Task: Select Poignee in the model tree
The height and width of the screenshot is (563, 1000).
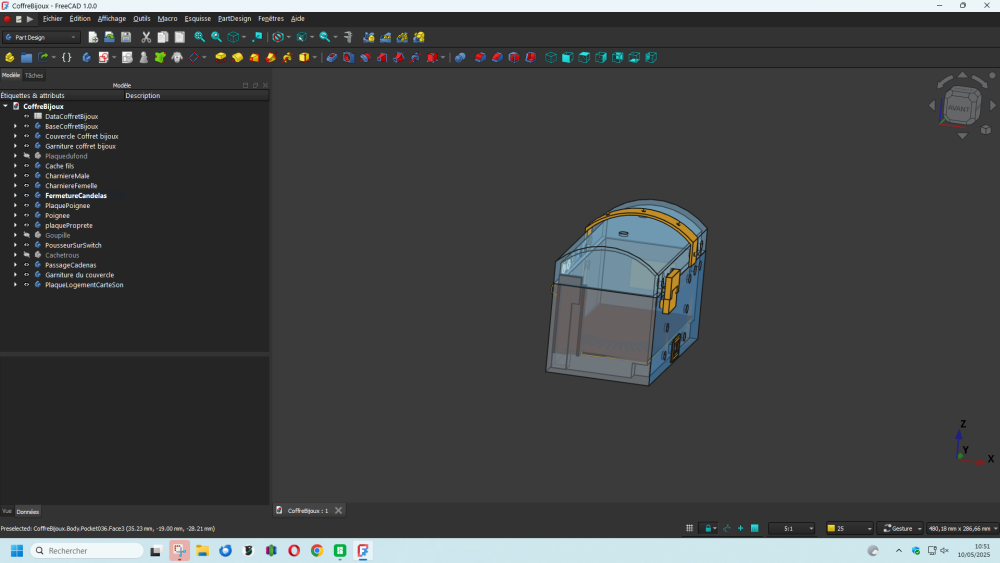Action: (57, 215)
